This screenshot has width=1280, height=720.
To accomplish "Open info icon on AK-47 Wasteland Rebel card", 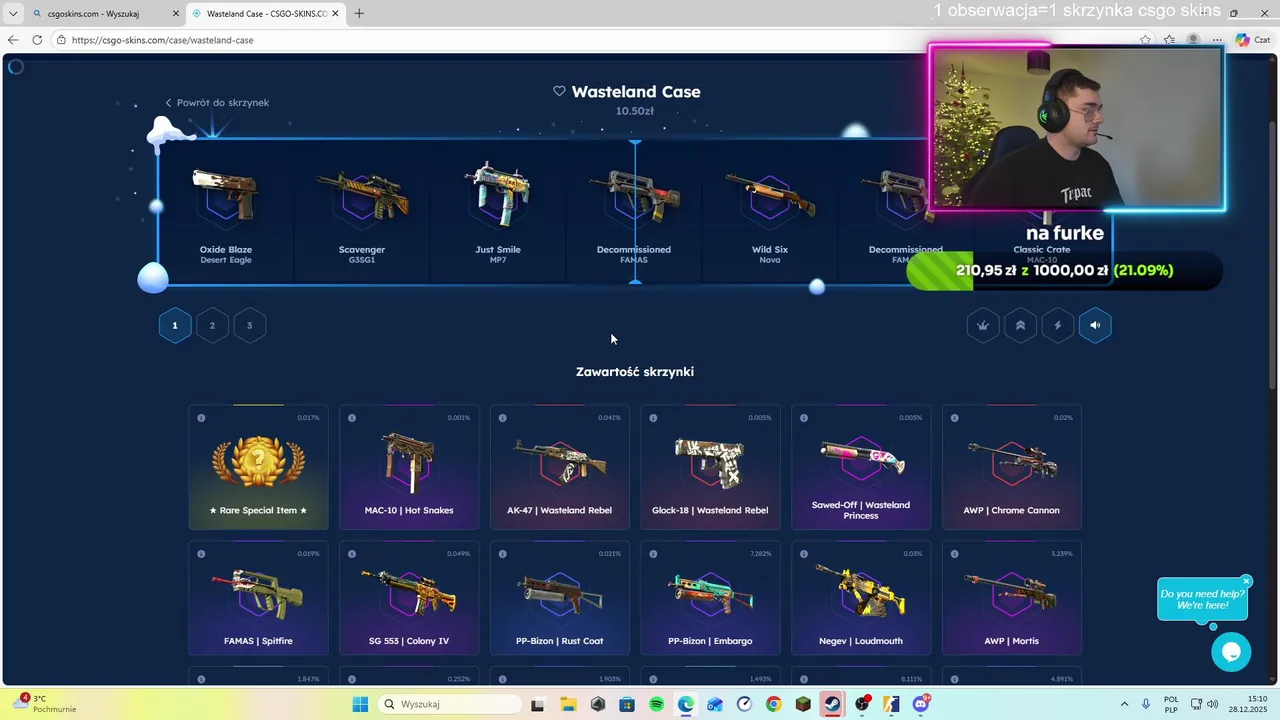I will pyautogui.click(x=502, y=418).
